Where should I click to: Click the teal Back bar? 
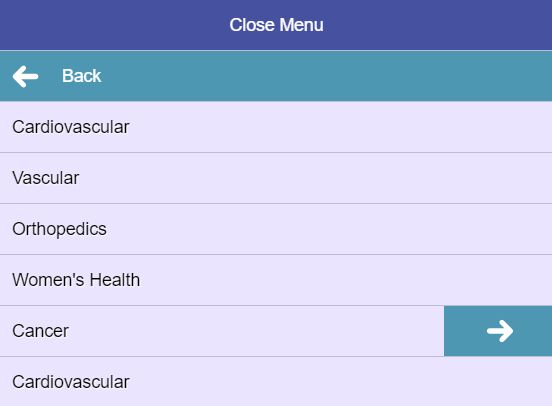276,76
